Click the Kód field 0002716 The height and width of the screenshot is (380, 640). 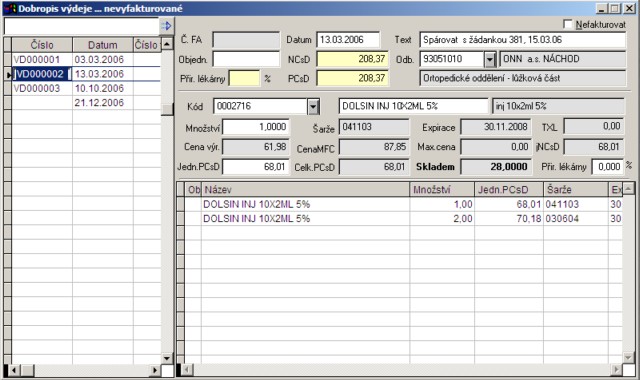(260, 107)
